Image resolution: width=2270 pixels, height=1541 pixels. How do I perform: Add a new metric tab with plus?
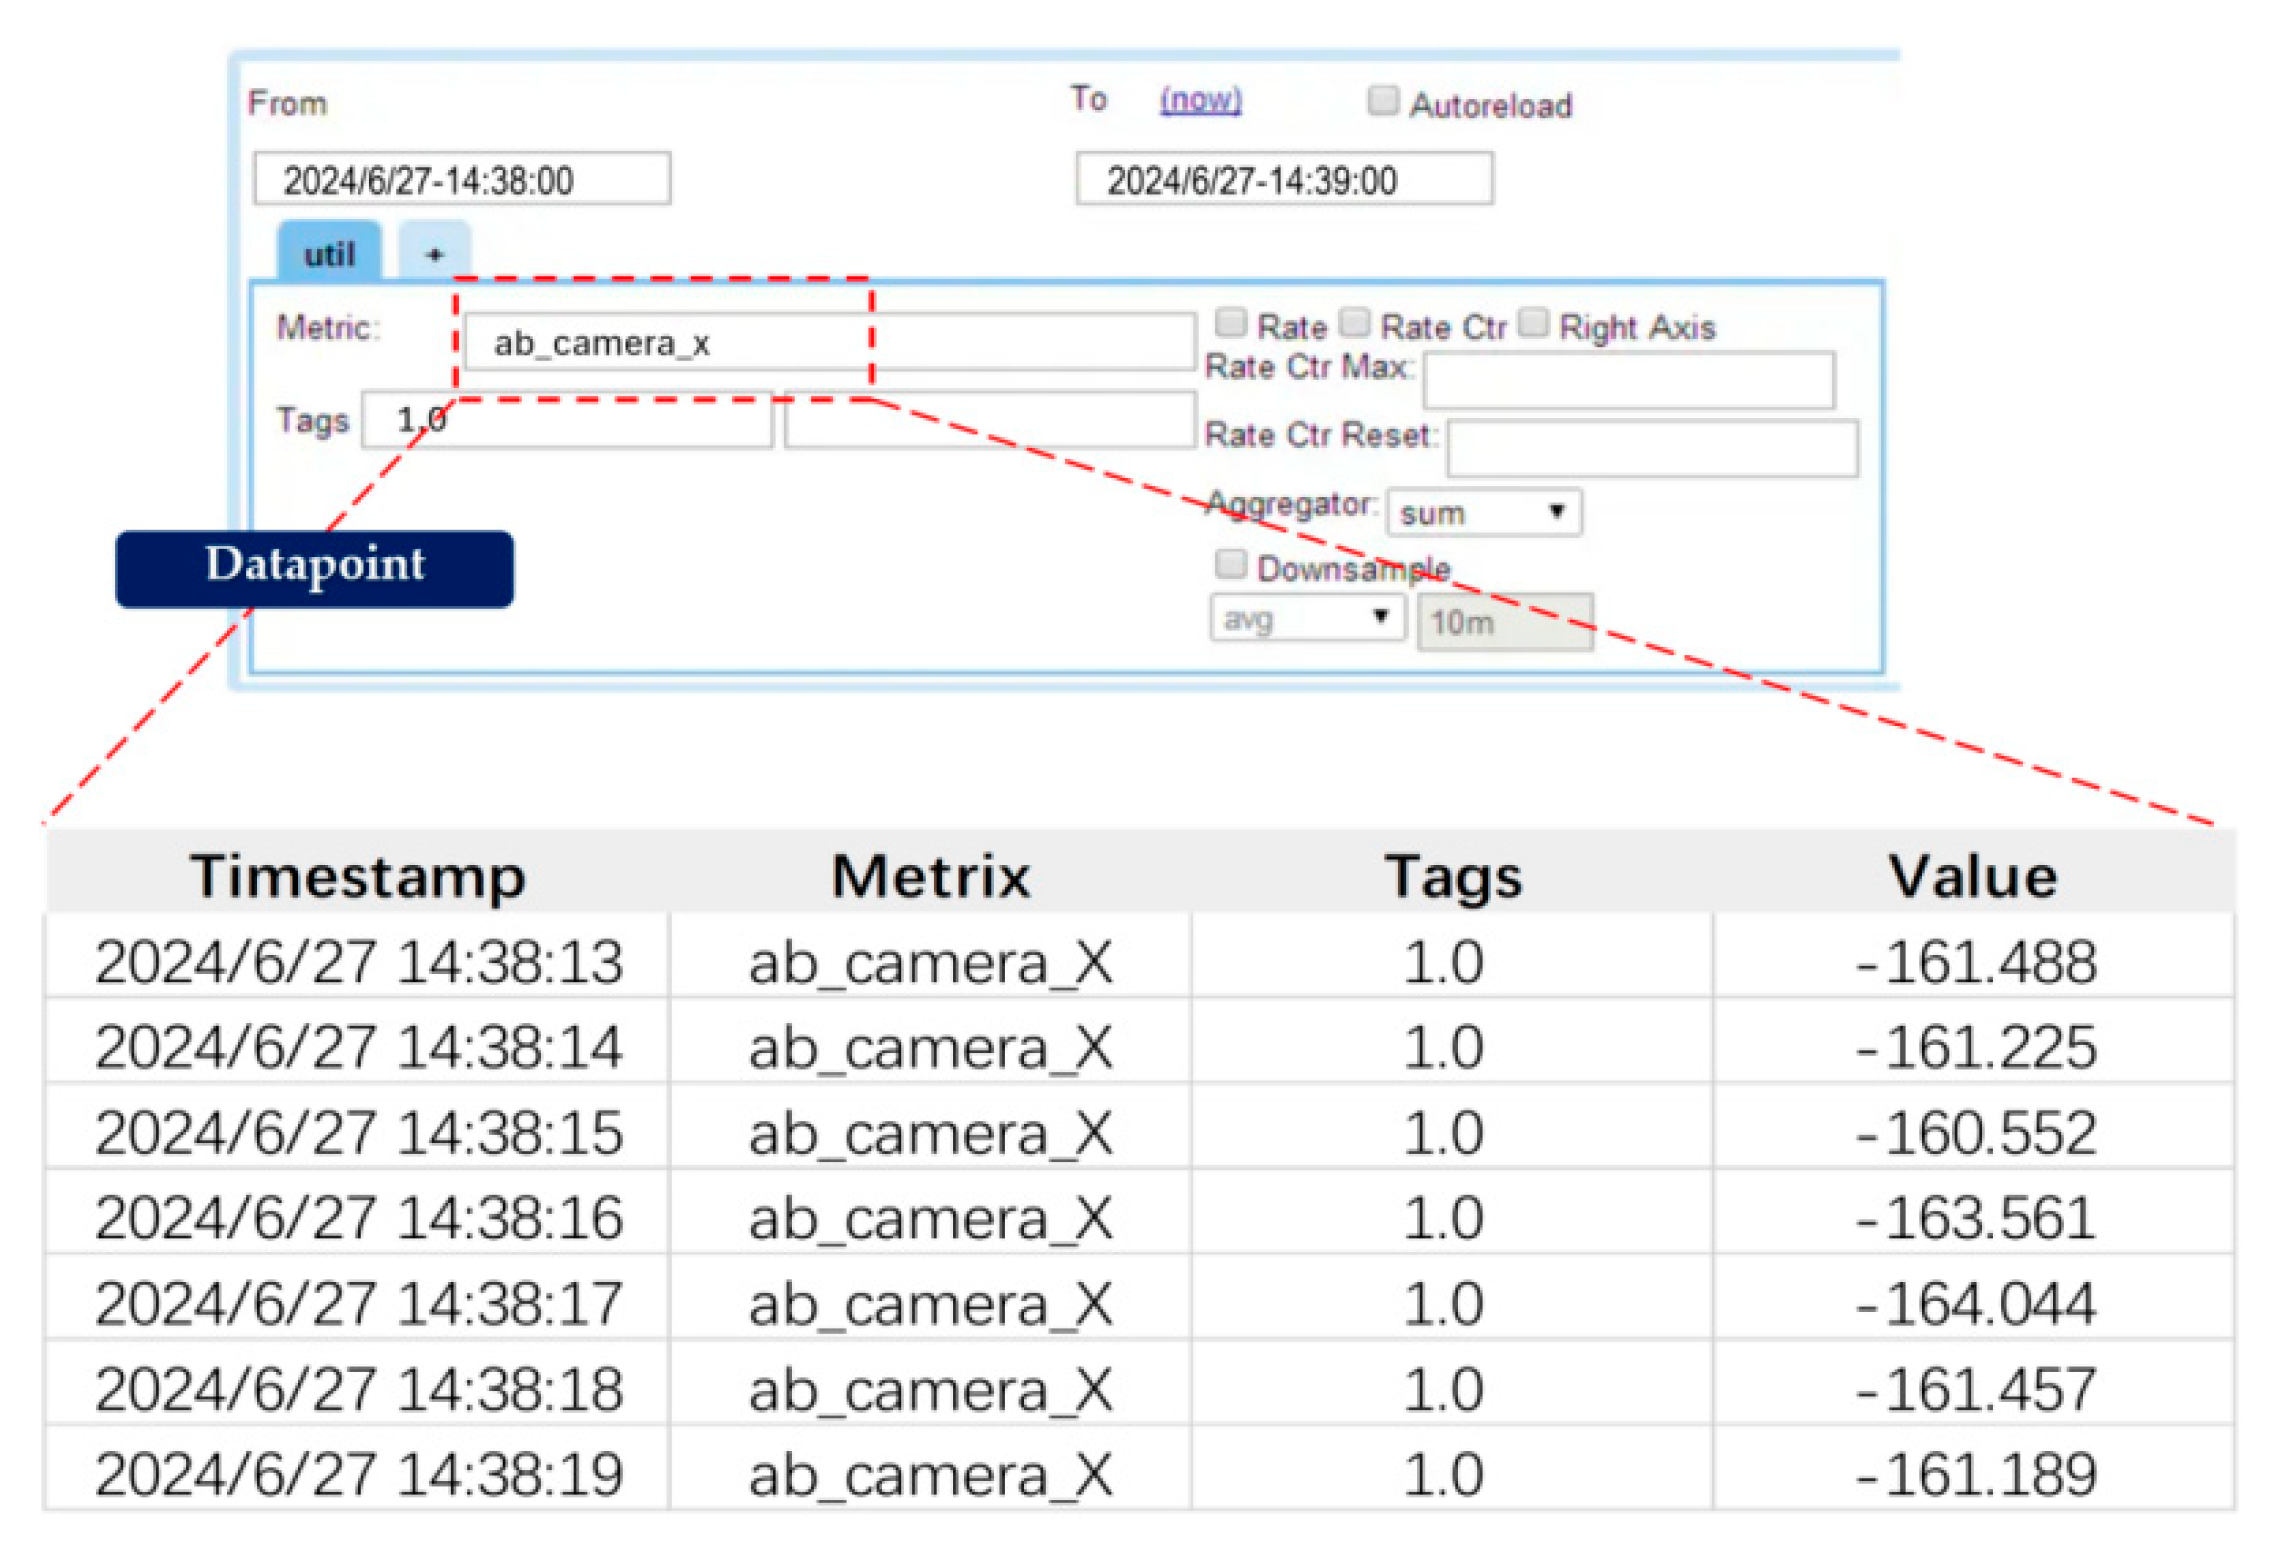pos(433,253)
